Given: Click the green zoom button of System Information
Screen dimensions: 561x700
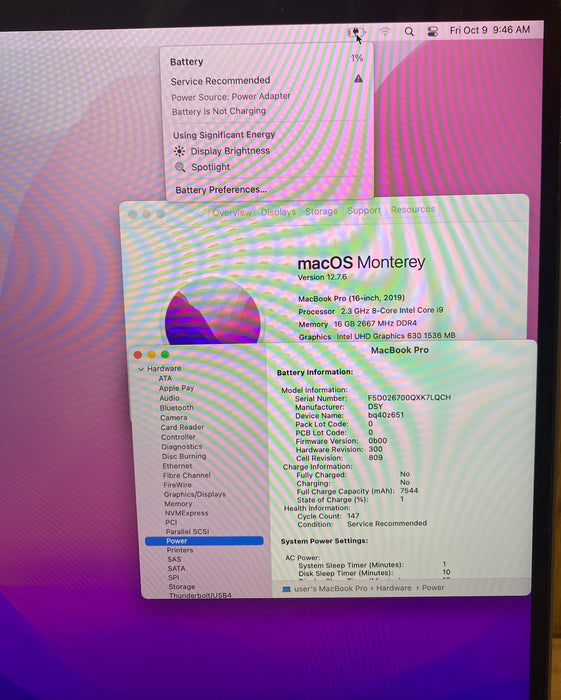Looking at the screenshot, I should (165, 354).
